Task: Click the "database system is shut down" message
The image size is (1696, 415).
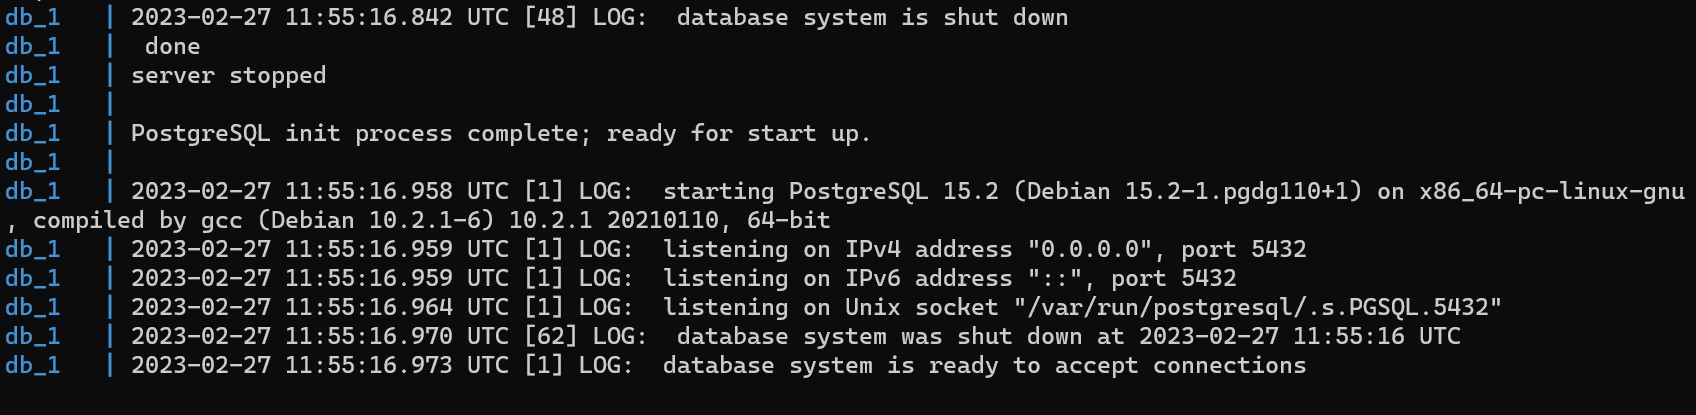Action: coord(872,18)
